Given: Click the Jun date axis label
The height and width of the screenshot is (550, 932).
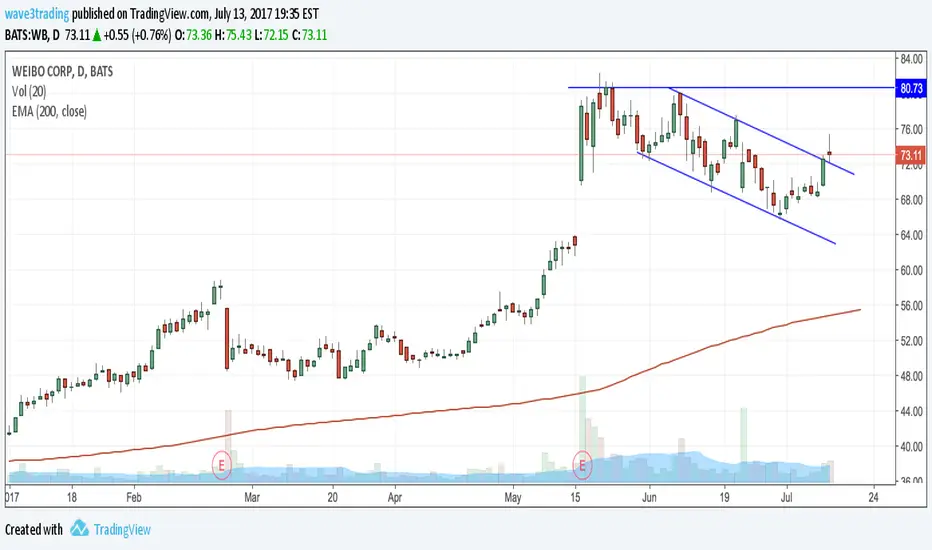Looking at the screenshot, I should (x=649, y=497).
